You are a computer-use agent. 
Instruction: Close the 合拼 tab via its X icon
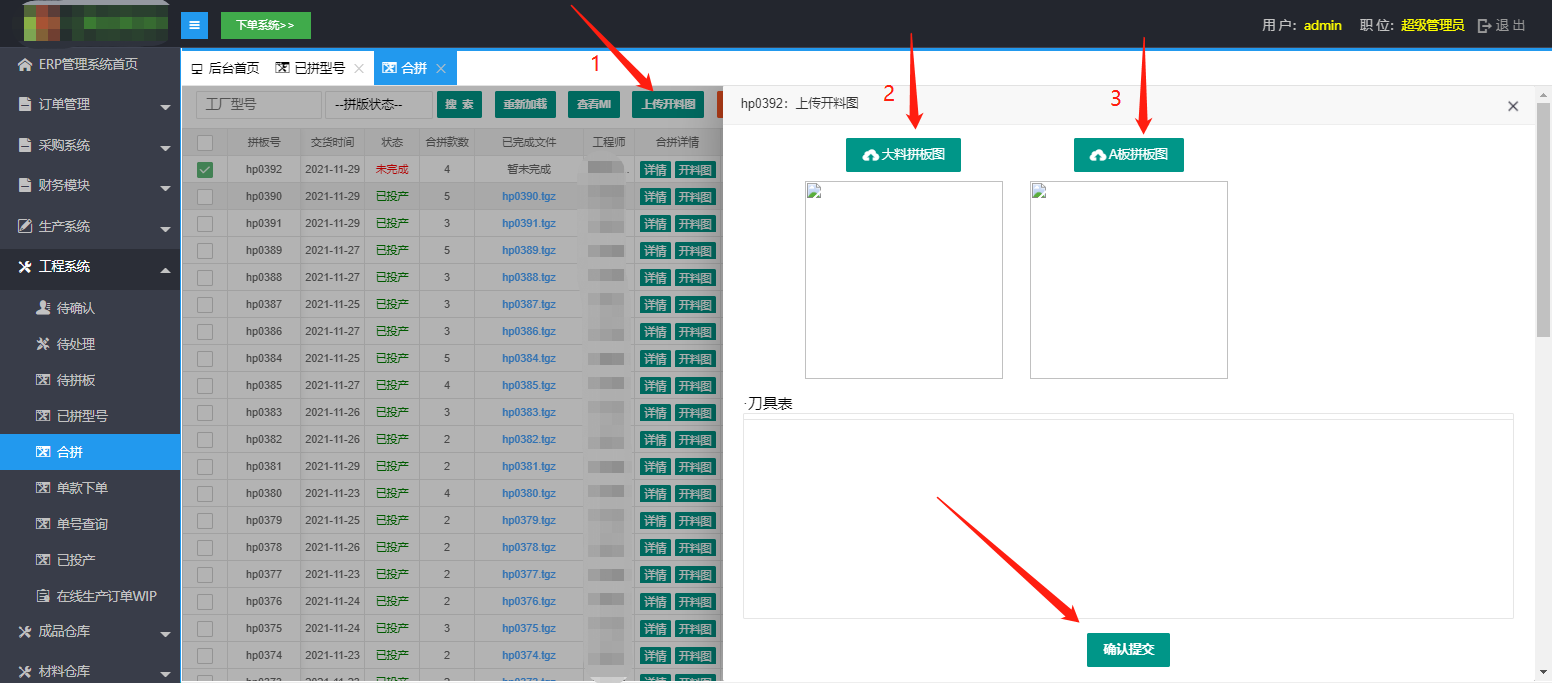441,69
